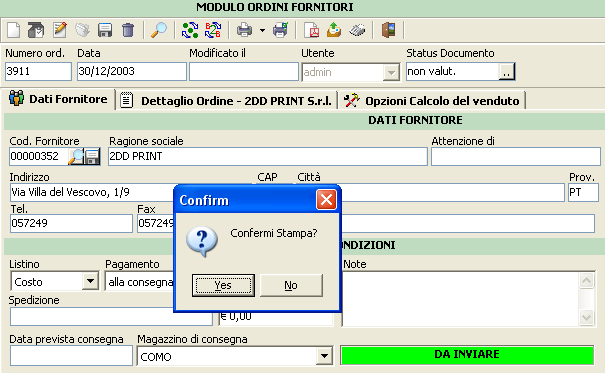Click the Prov. field PT

point(583,192)
